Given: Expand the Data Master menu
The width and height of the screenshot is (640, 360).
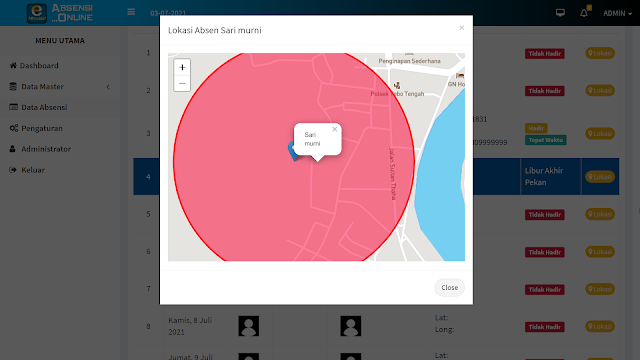Looking at the screenshot, I should [x=60, y=87].
